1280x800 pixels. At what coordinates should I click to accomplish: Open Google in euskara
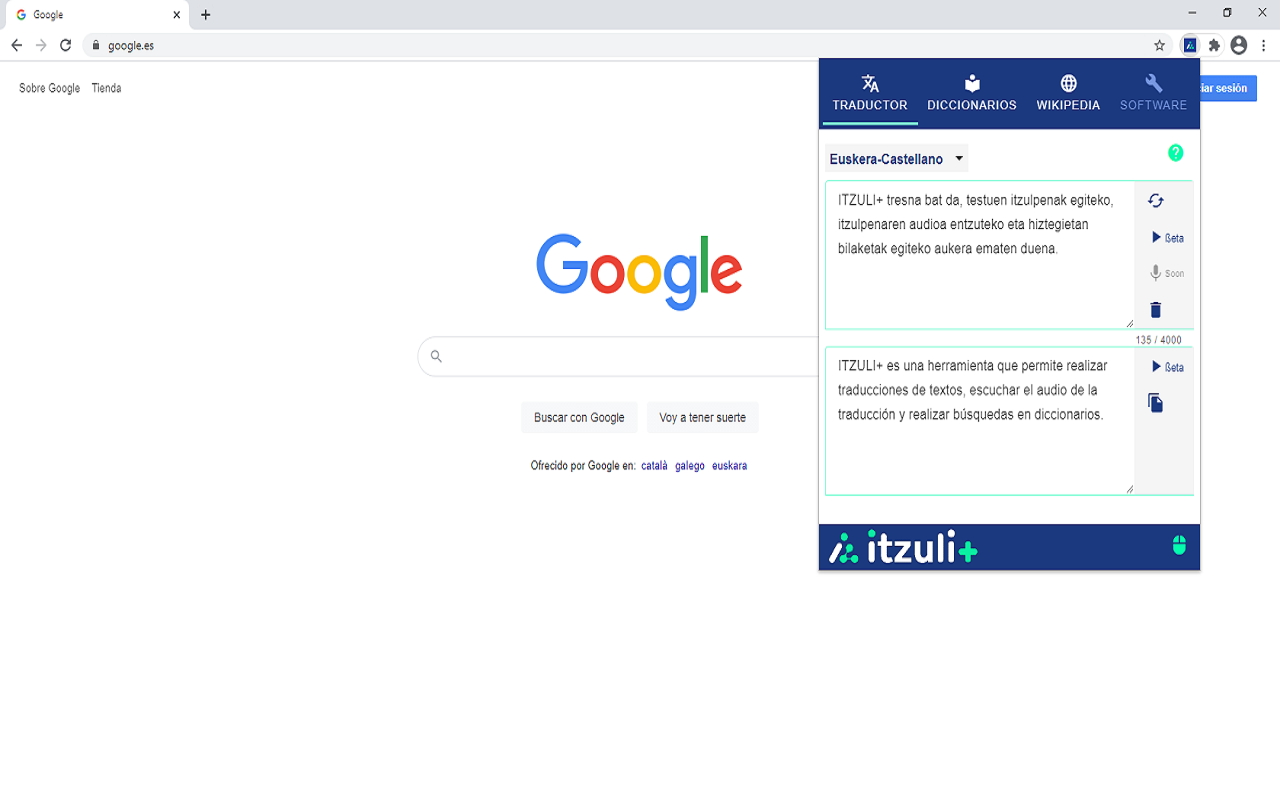tap(729, 465)
